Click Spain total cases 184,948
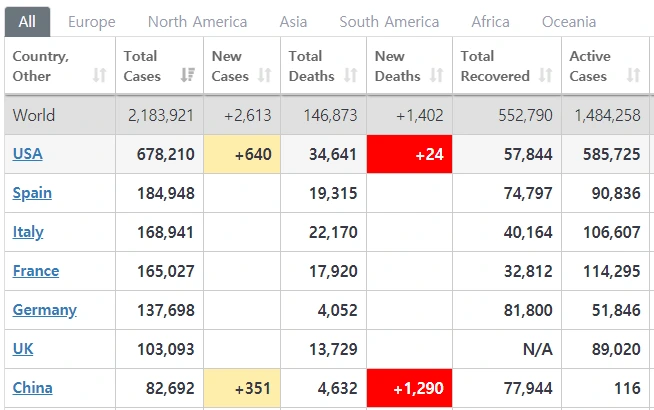Screen dimensions: 654x410 point(166,194)
